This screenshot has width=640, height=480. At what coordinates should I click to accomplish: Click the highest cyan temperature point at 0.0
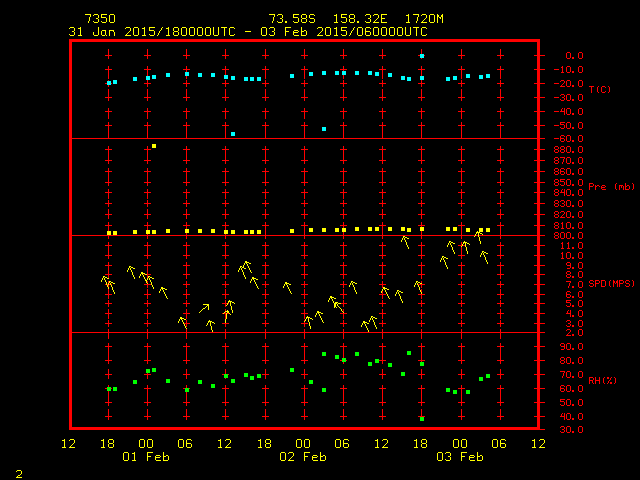click(422, 56)
